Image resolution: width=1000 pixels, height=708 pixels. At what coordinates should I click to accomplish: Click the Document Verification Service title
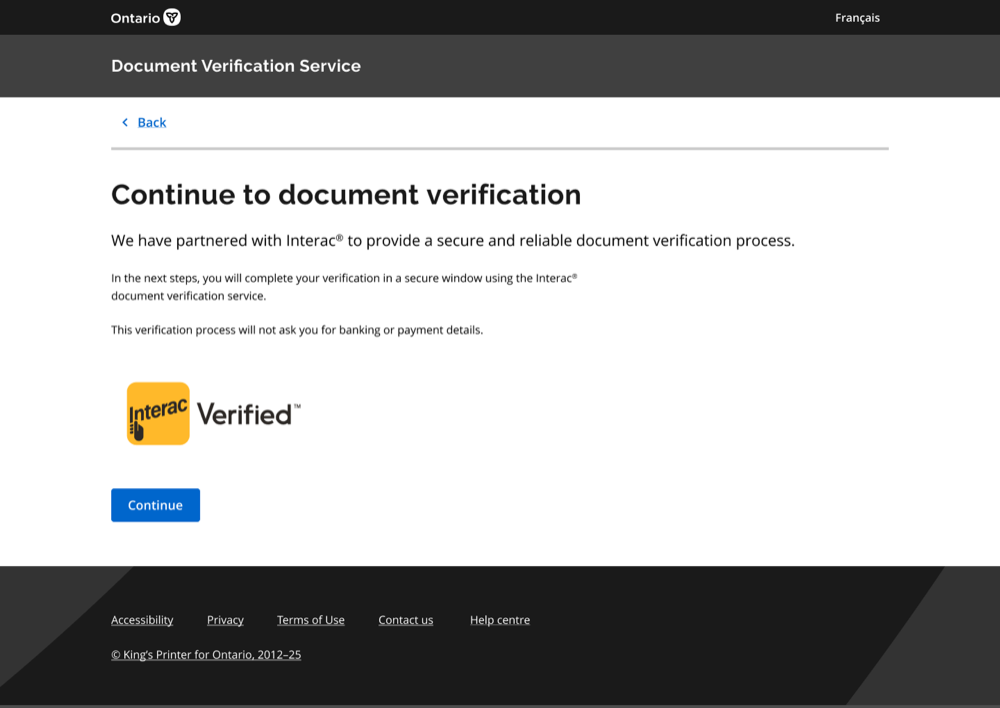coord(236,66)
